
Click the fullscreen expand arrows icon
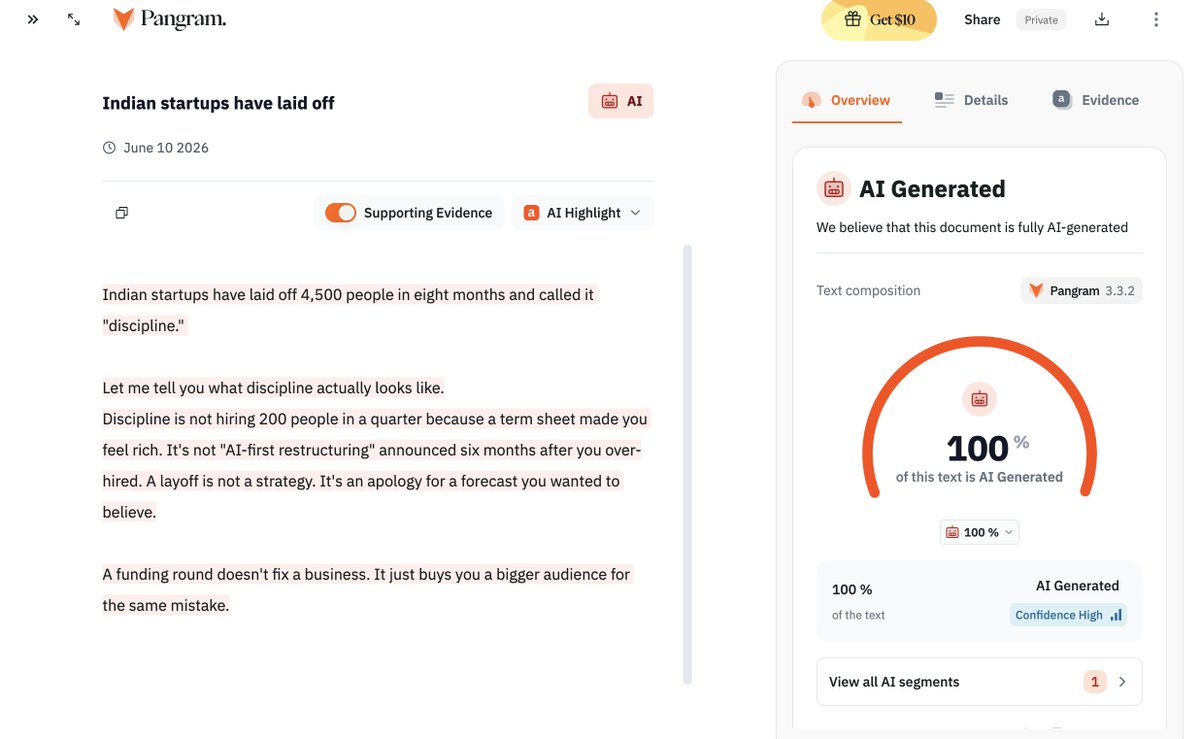74,19
